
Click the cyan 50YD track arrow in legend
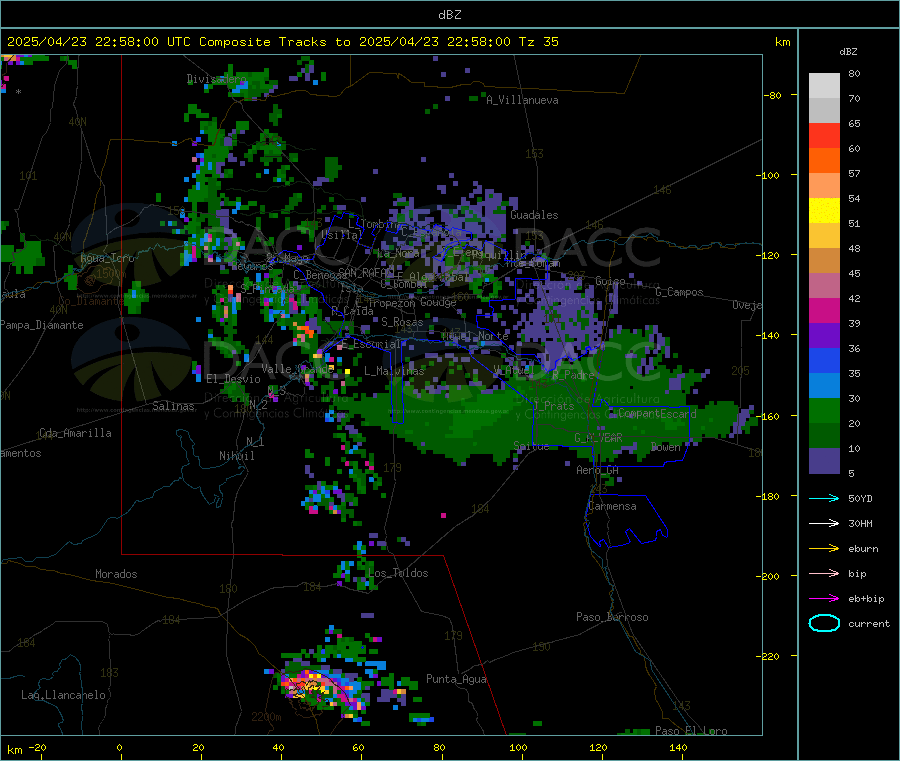[x=824, y=498]
